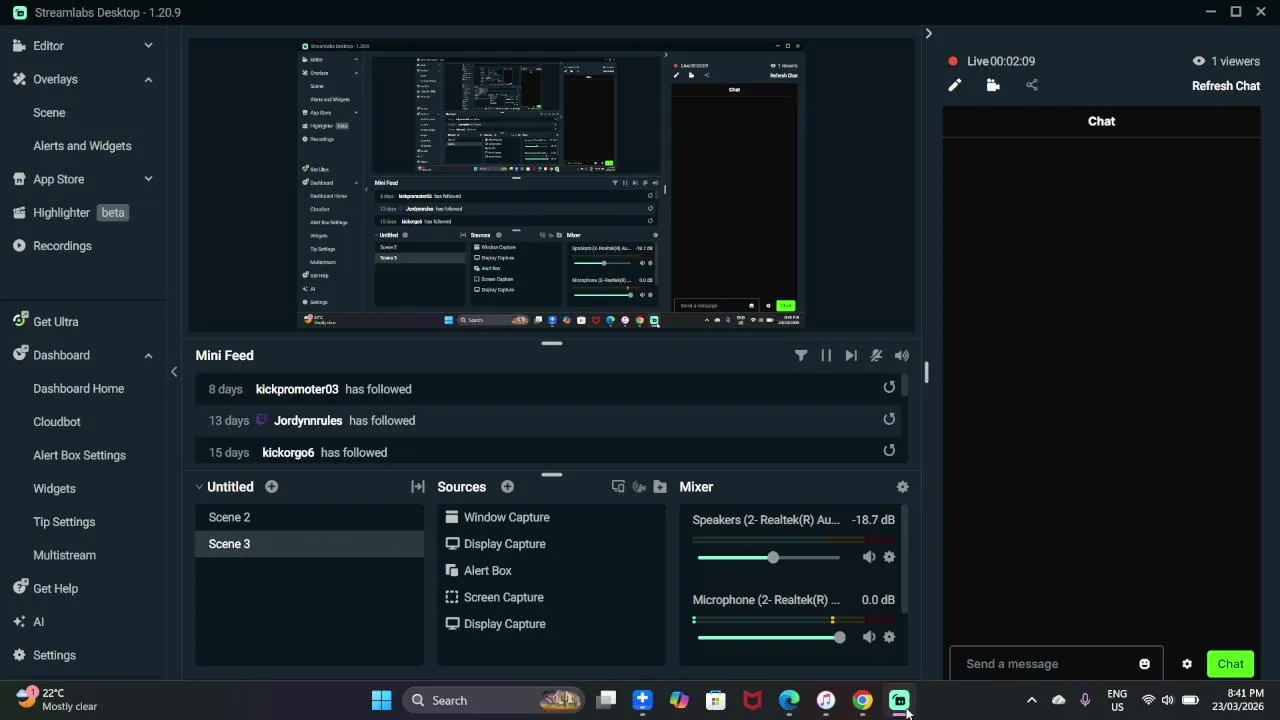Open Alert Box Settings

[79, 455]
